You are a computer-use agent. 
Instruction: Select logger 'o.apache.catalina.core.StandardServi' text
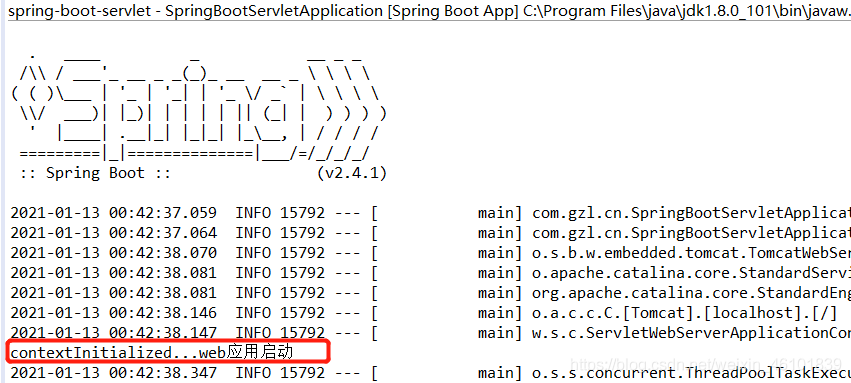[691, 273]
